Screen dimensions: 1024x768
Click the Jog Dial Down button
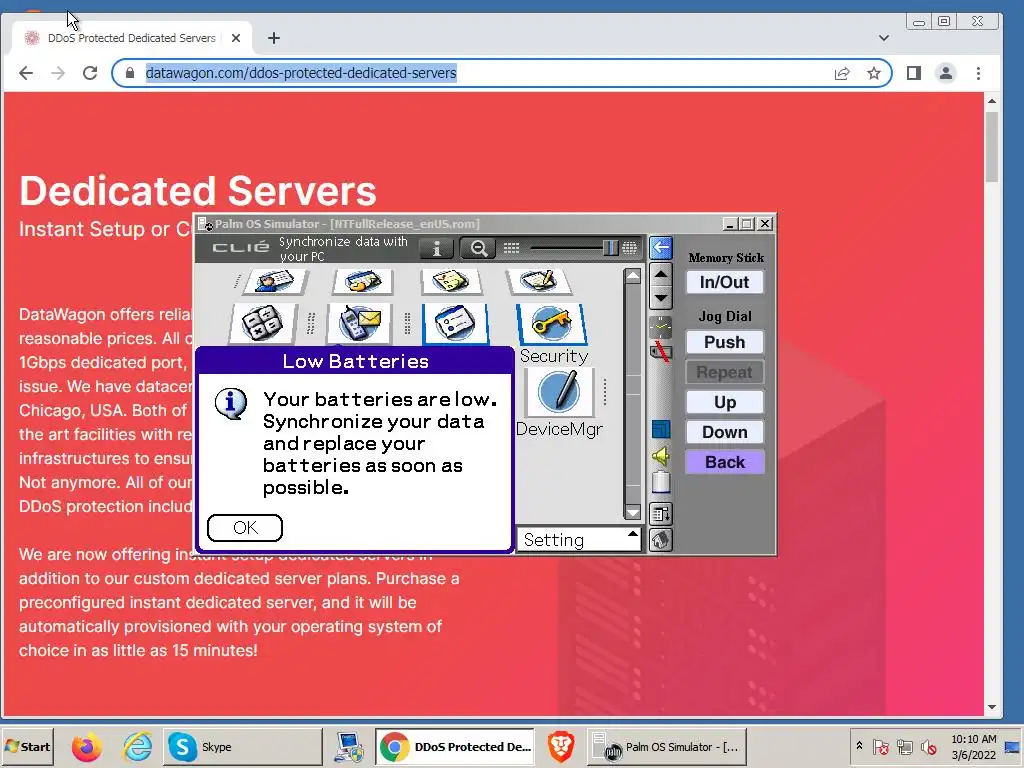tap(724, 432)
